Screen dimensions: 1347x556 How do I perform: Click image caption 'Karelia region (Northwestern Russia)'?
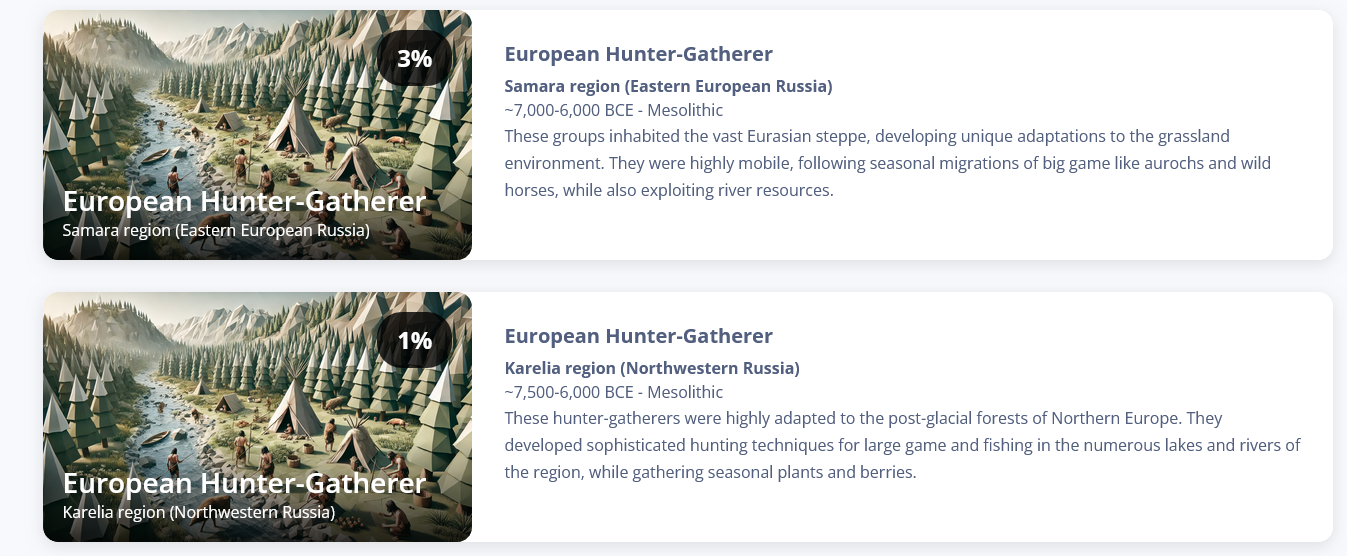[198, 513]
